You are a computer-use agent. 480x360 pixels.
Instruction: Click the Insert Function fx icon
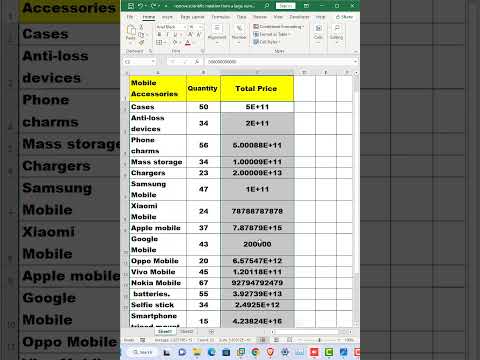[x=197, y=62]
